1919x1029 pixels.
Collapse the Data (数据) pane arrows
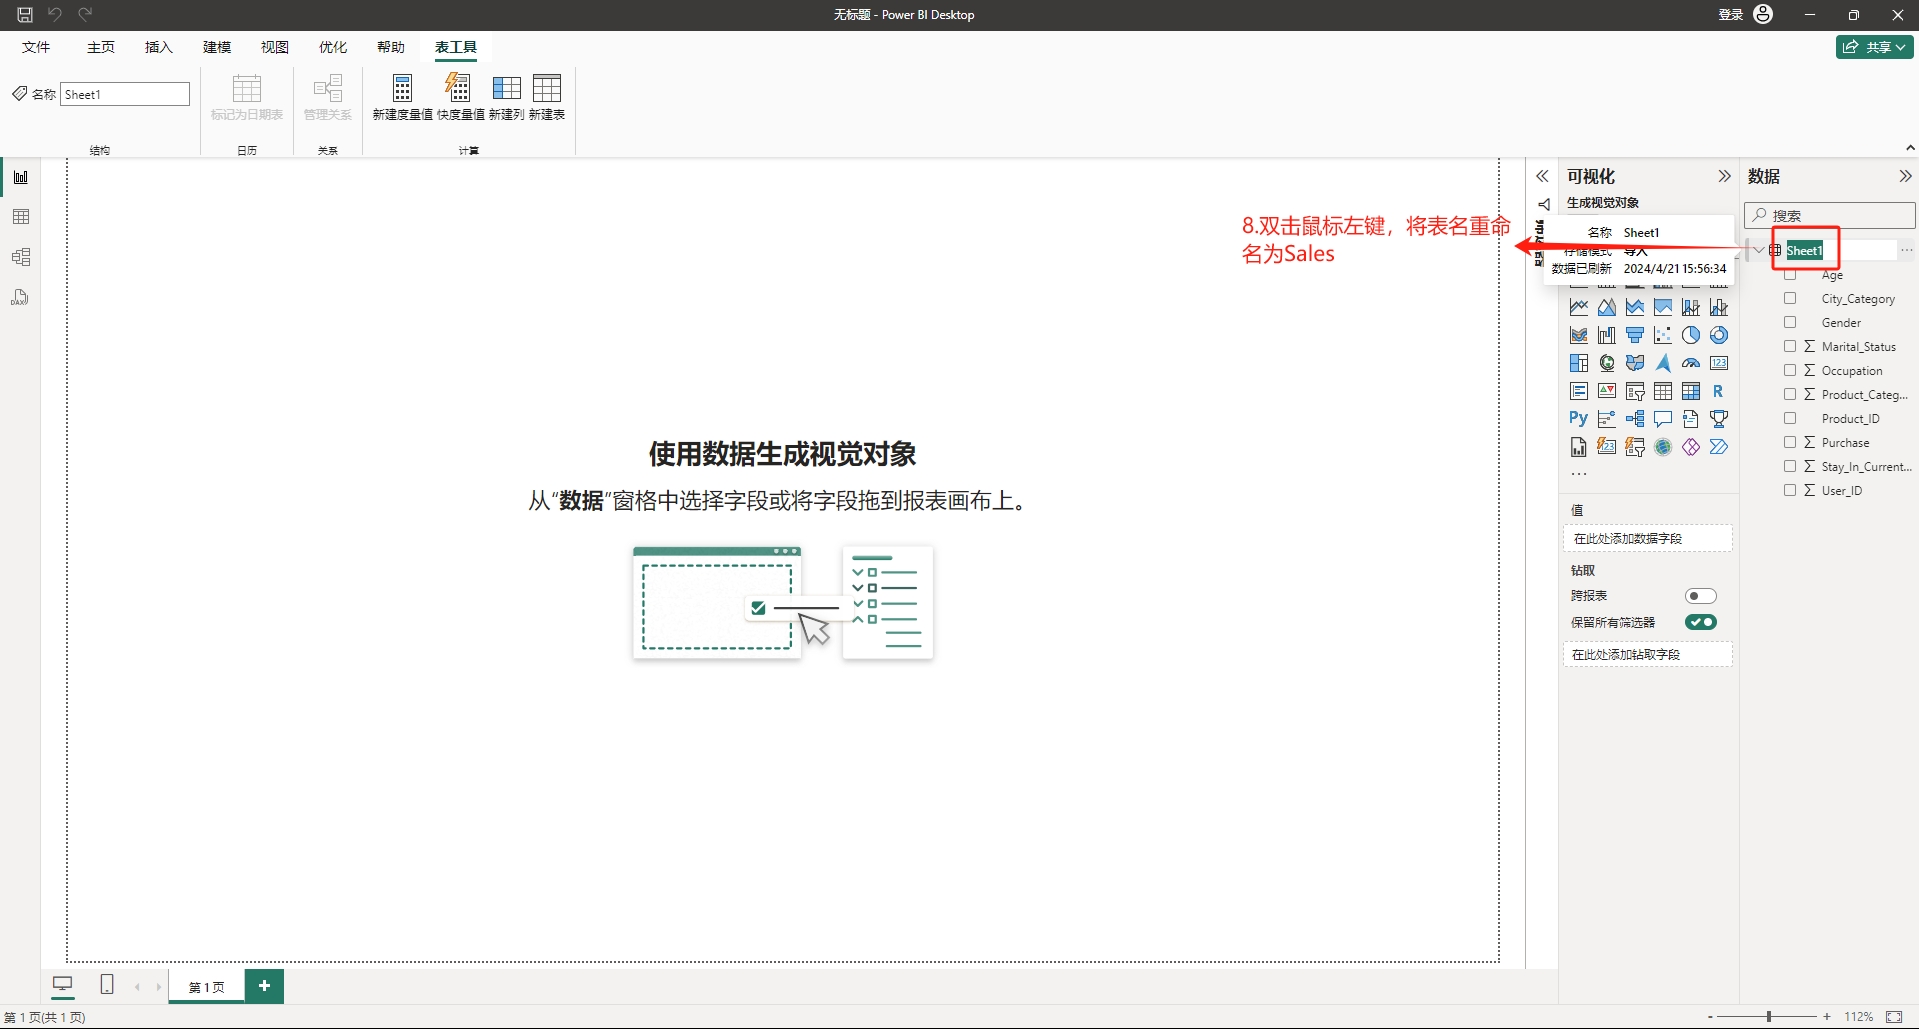point(1905,176)
